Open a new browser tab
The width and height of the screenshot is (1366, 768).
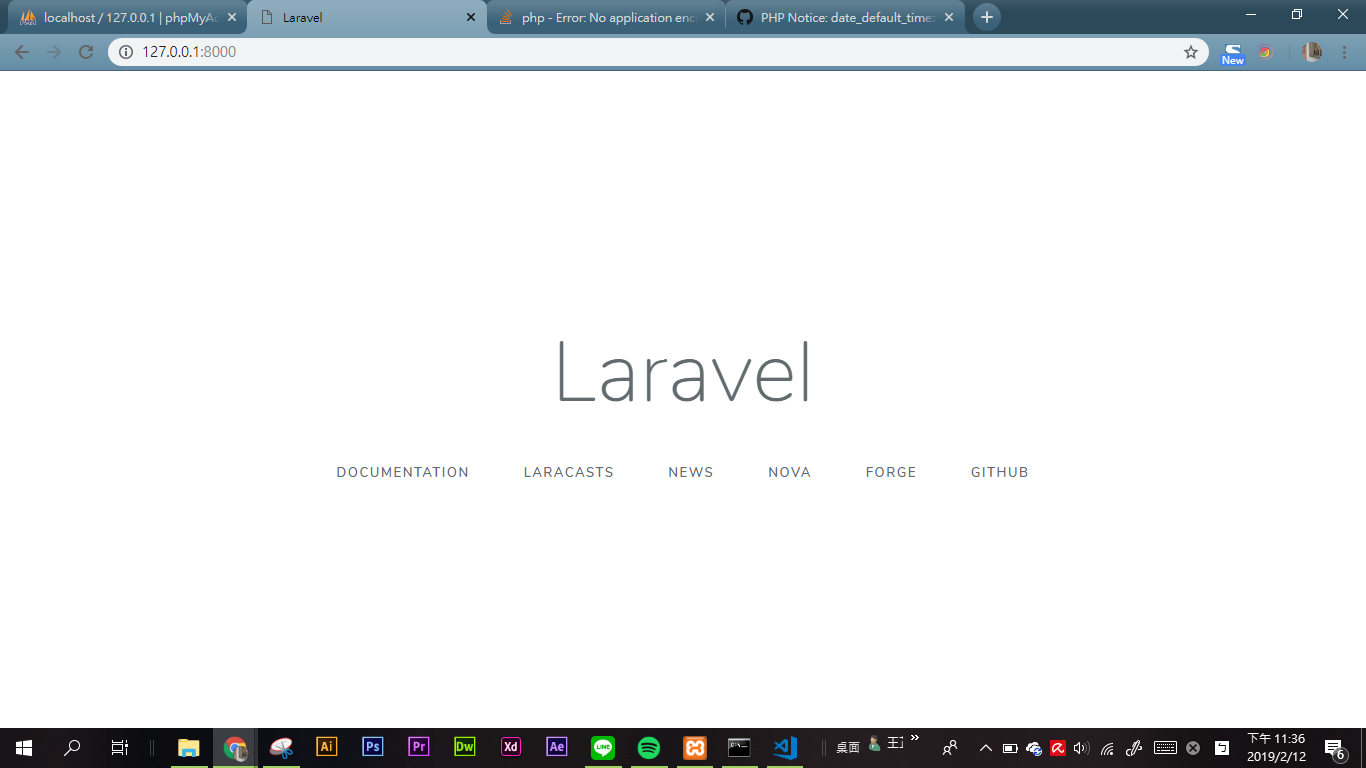coord(987,17)
